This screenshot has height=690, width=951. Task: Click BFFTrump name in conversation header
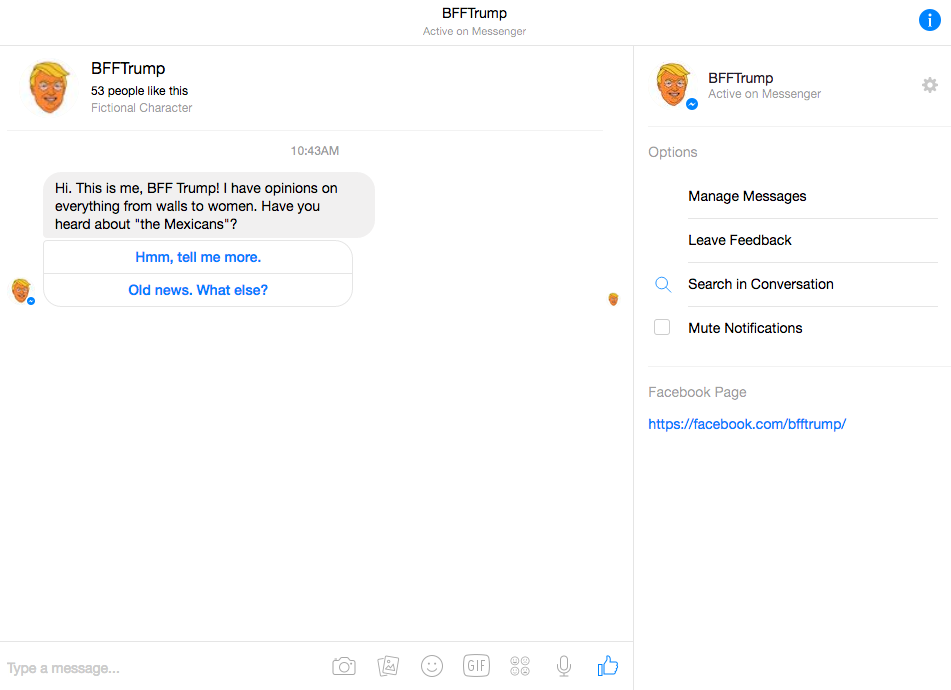pos(128,69)
